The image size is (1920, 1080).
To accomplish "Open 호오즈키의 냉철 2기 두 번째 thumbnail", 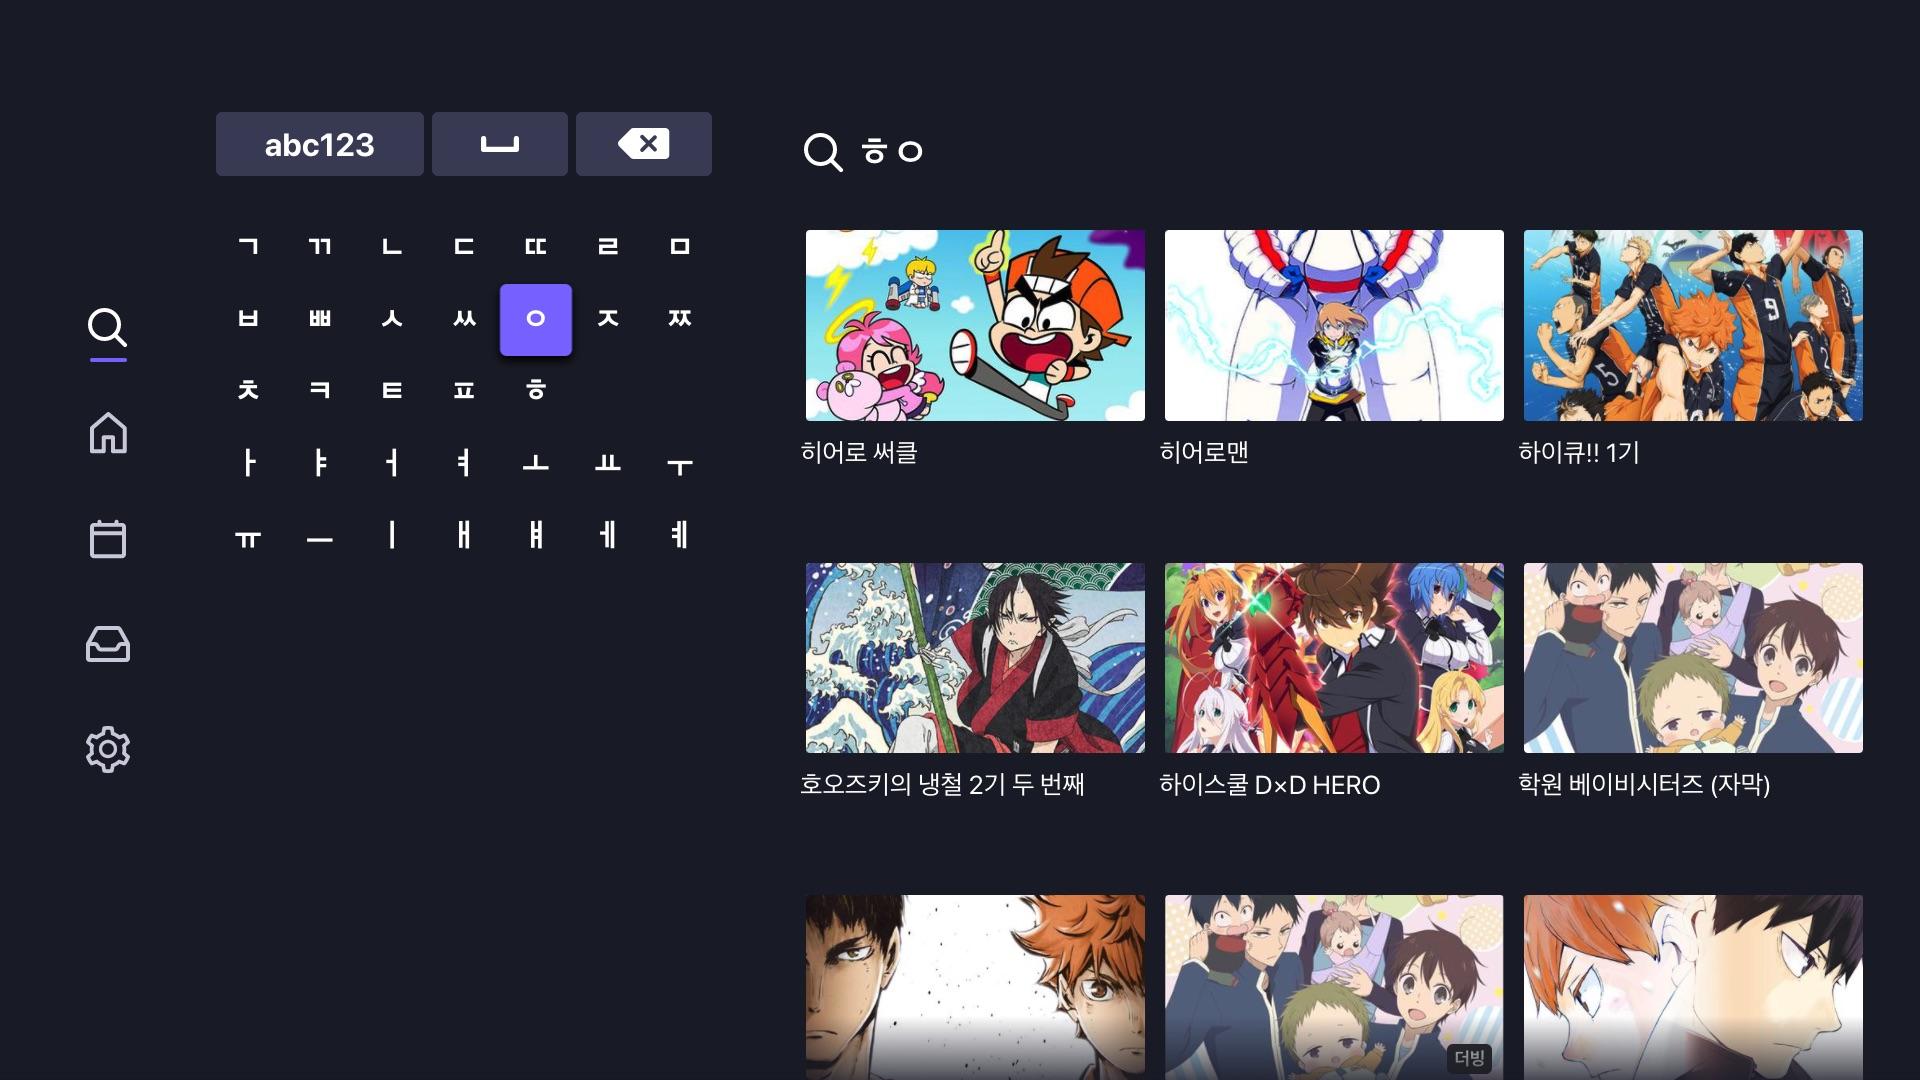I will [x=975, y=658].
